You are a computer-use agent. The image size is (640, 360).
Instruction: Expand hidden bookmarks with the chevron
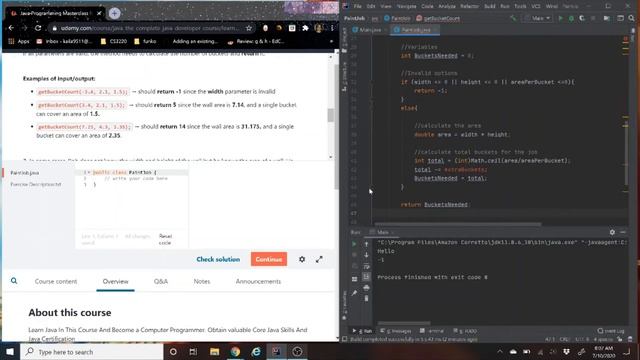tap(331, 41)
